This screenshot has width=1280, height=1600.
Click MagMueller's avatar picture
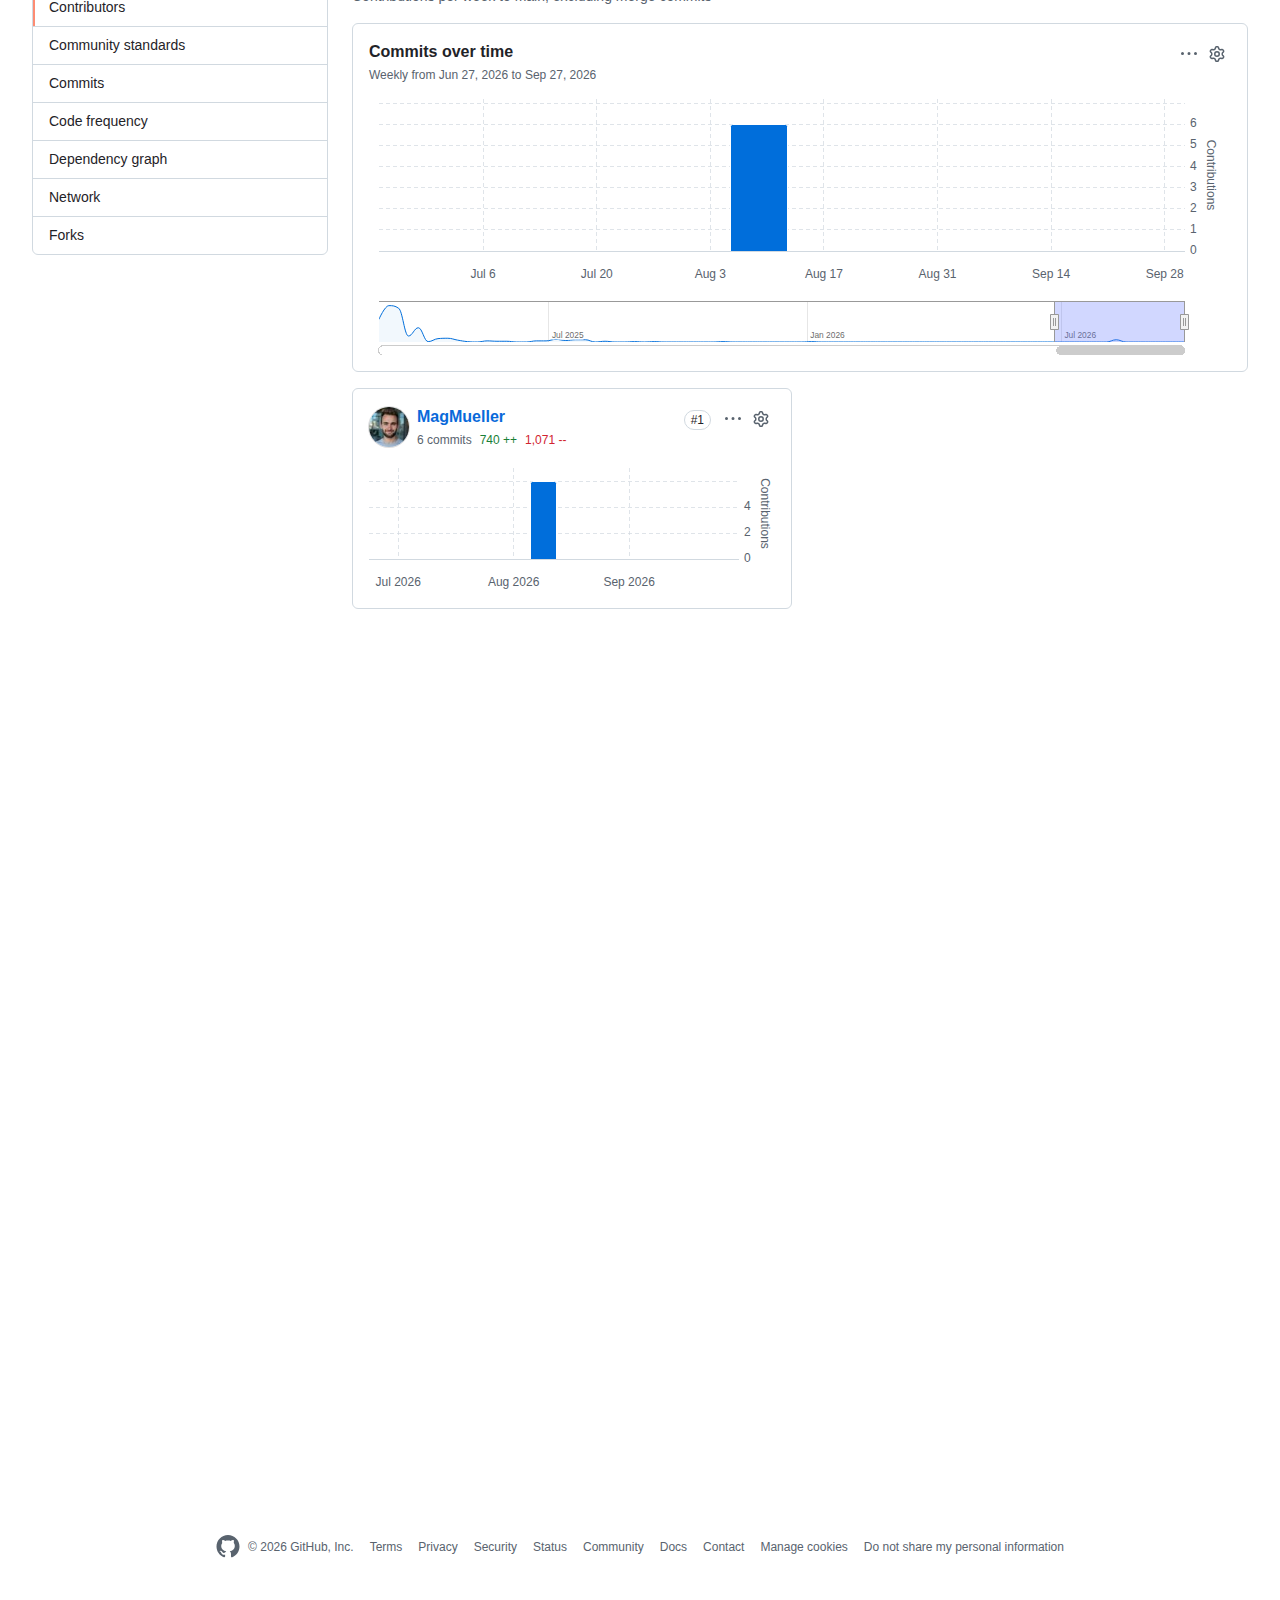(389, 427)
